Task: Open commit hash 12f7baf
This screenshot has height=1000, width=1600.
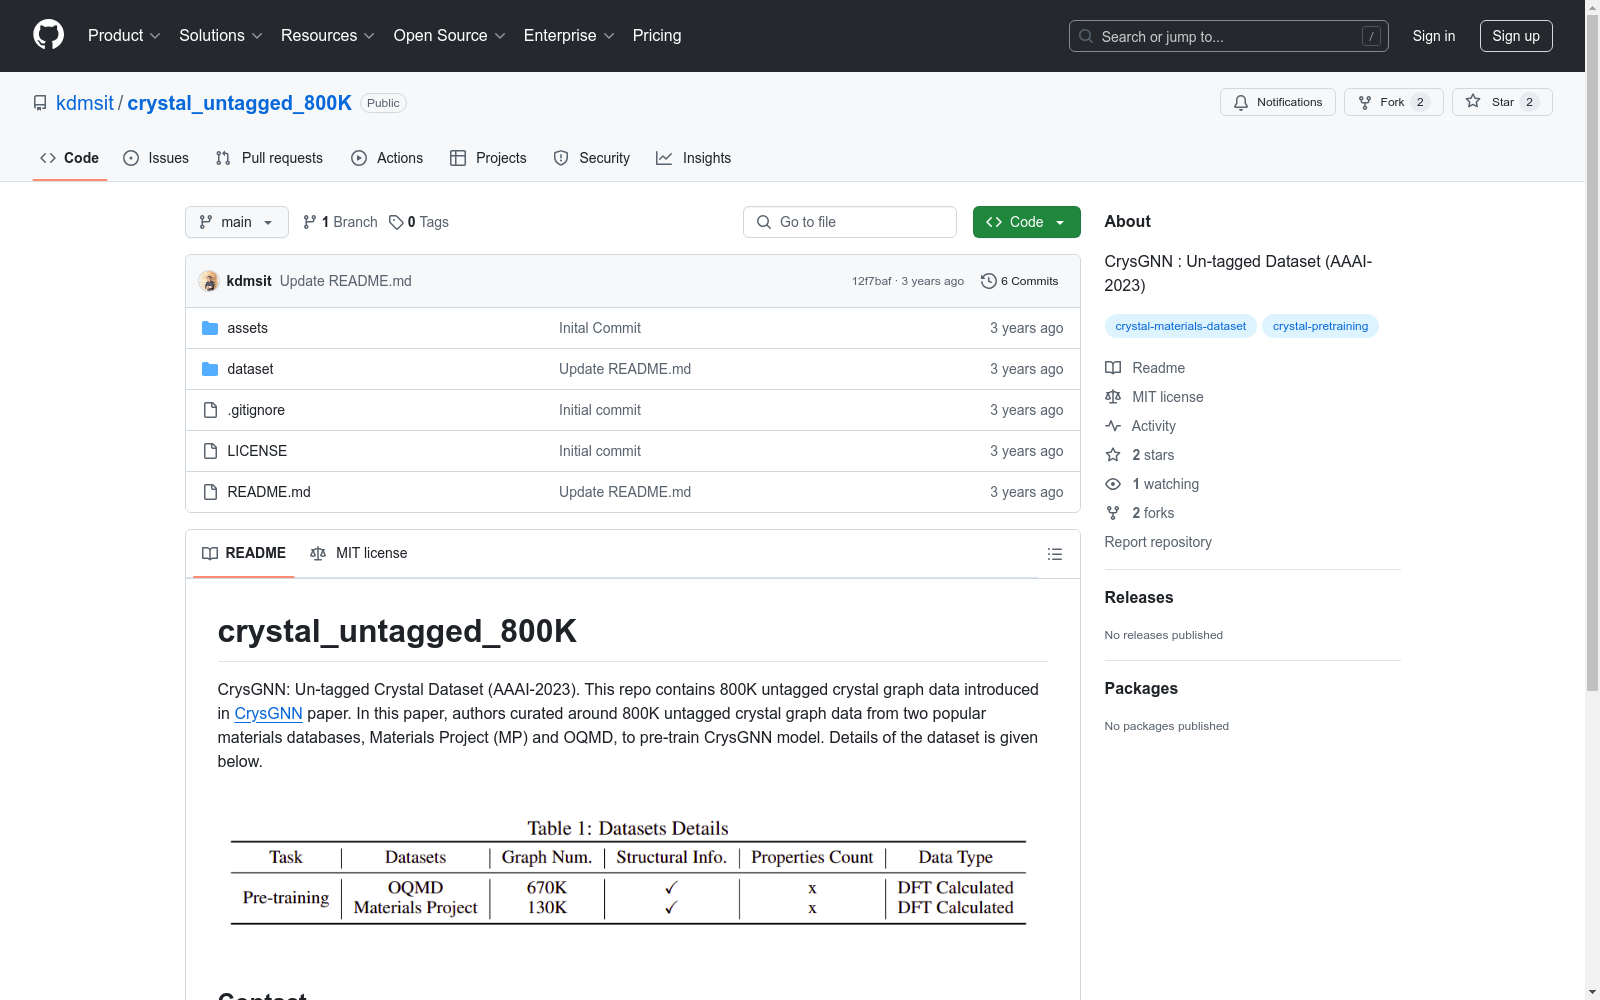Action: [871, 281]
